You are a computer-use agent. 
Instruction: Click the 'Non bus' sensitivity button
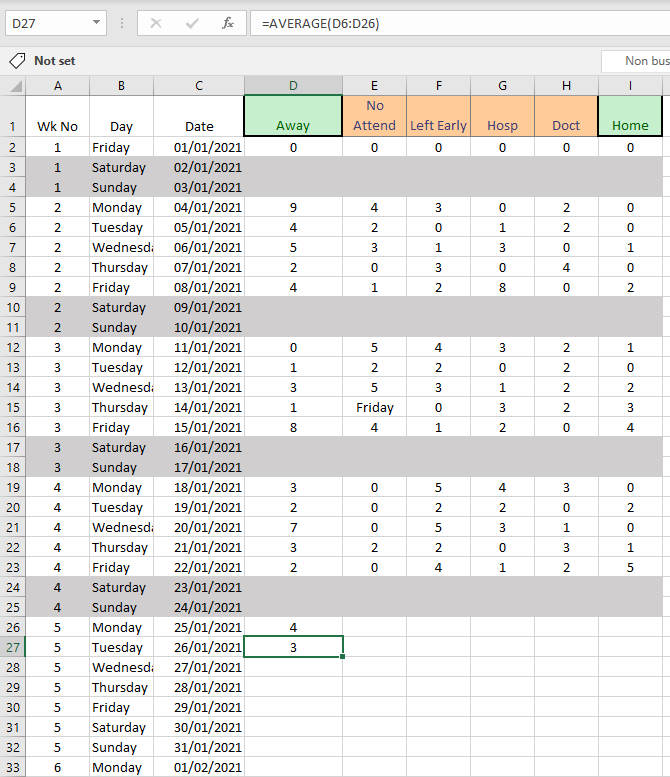click(x=636, y=61)
